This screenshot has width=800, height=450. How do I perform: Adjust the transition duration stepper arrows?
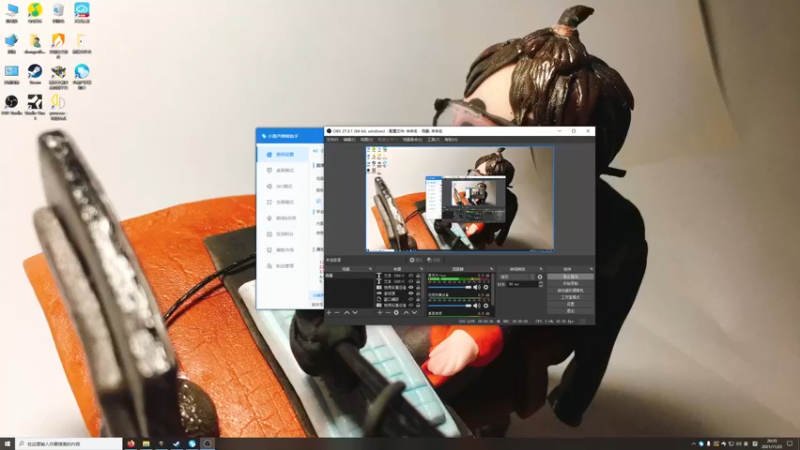coord(541,284)
